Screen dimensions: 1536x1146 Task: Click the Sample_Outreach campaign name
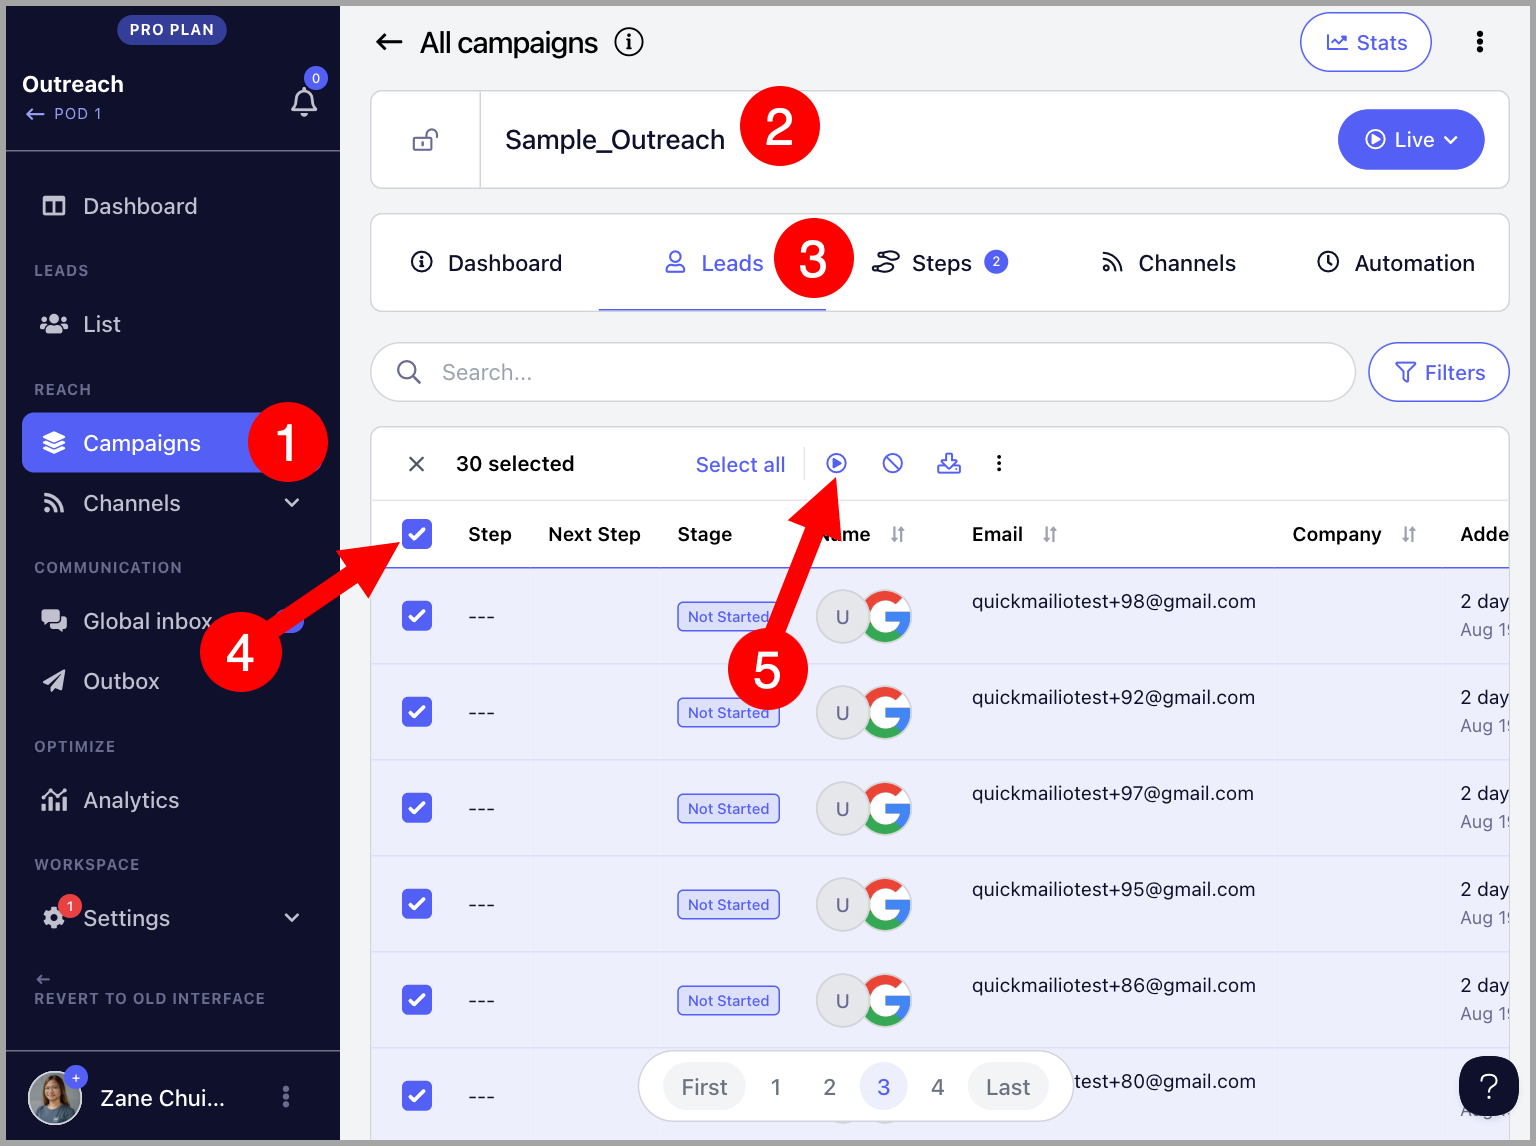(615, 140)
